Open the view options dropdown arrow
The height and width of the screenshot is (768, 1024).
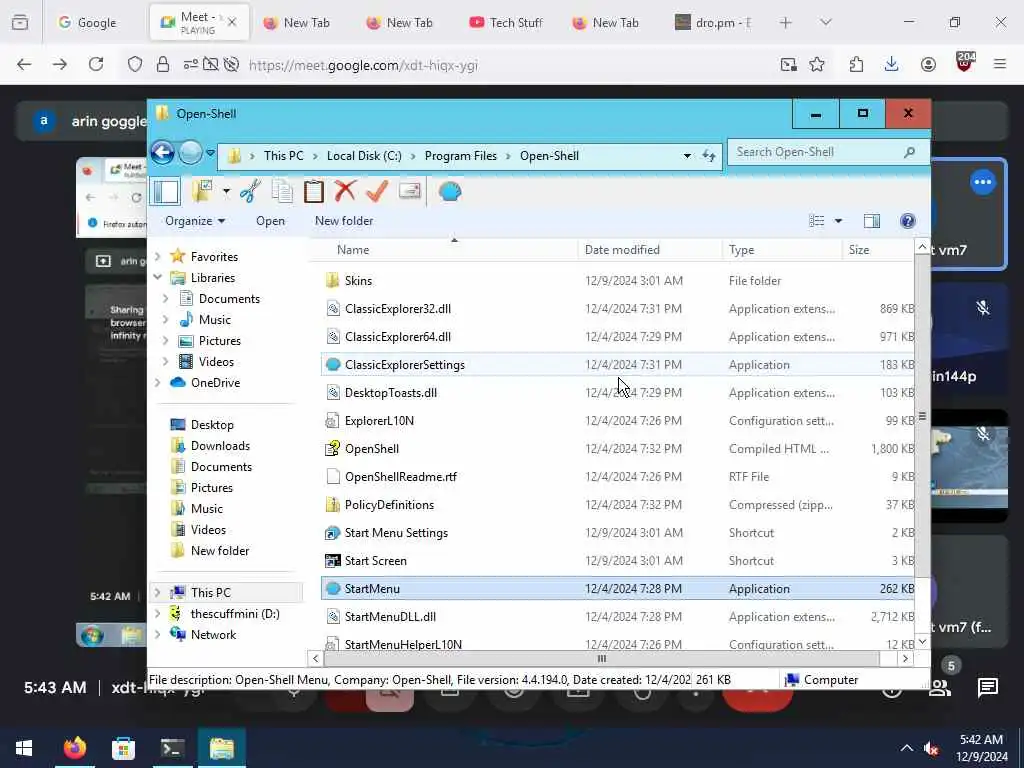pyautogui.click(x=839, y=221)
